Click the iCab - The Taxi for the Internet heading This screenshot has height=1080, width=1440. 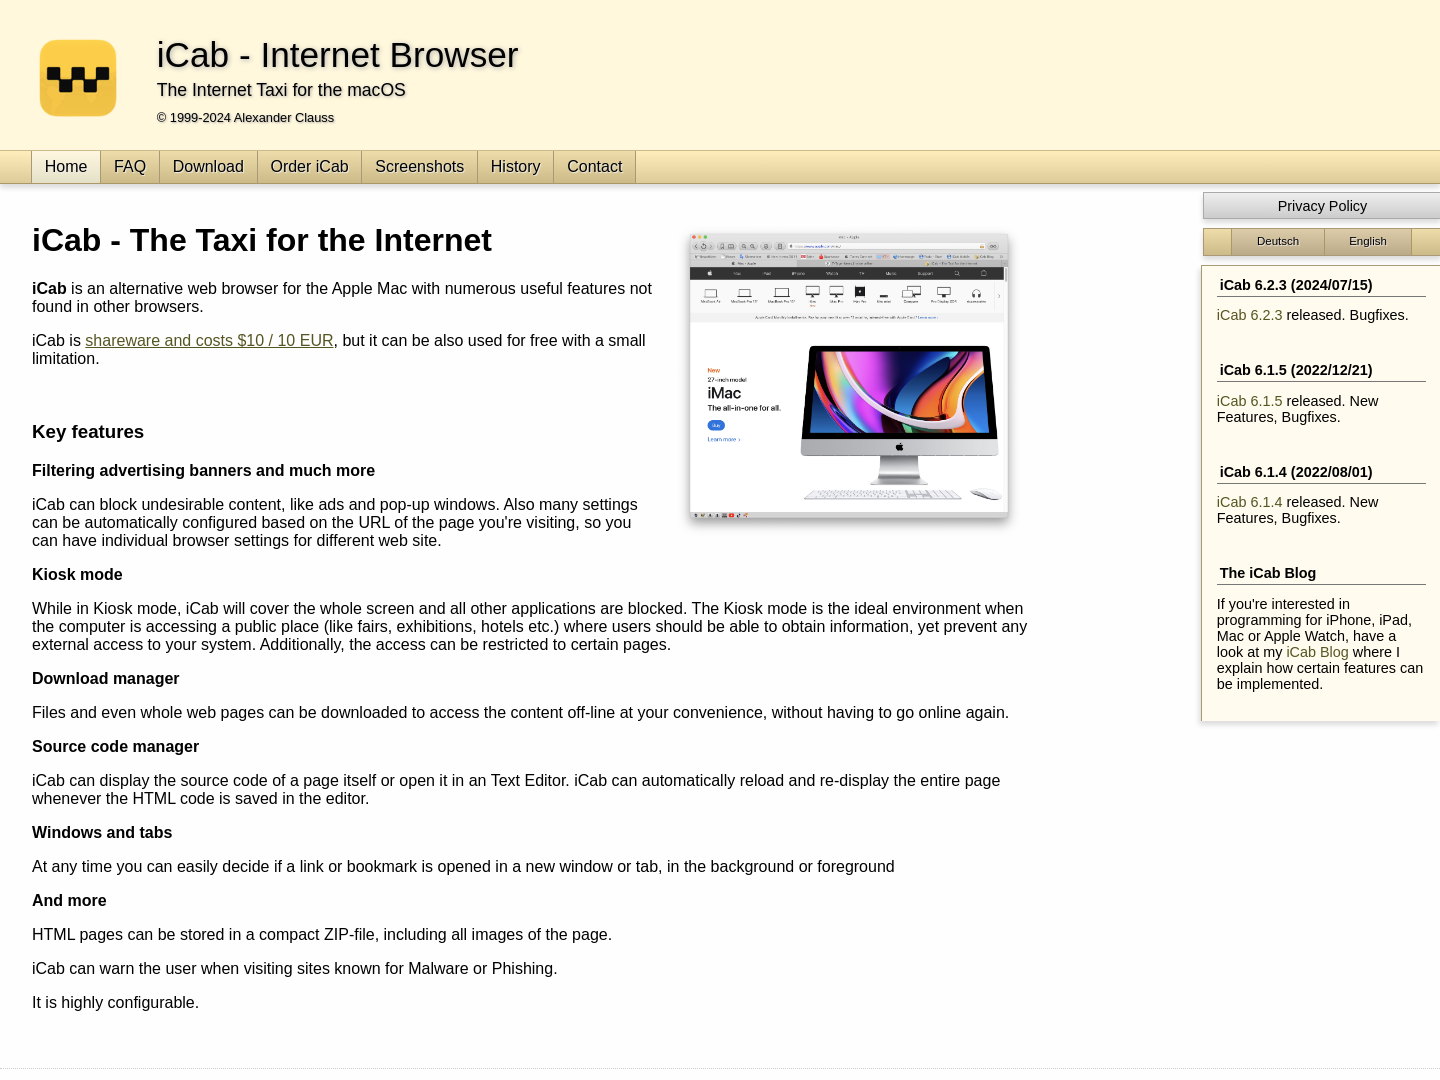tap(262, 241)
